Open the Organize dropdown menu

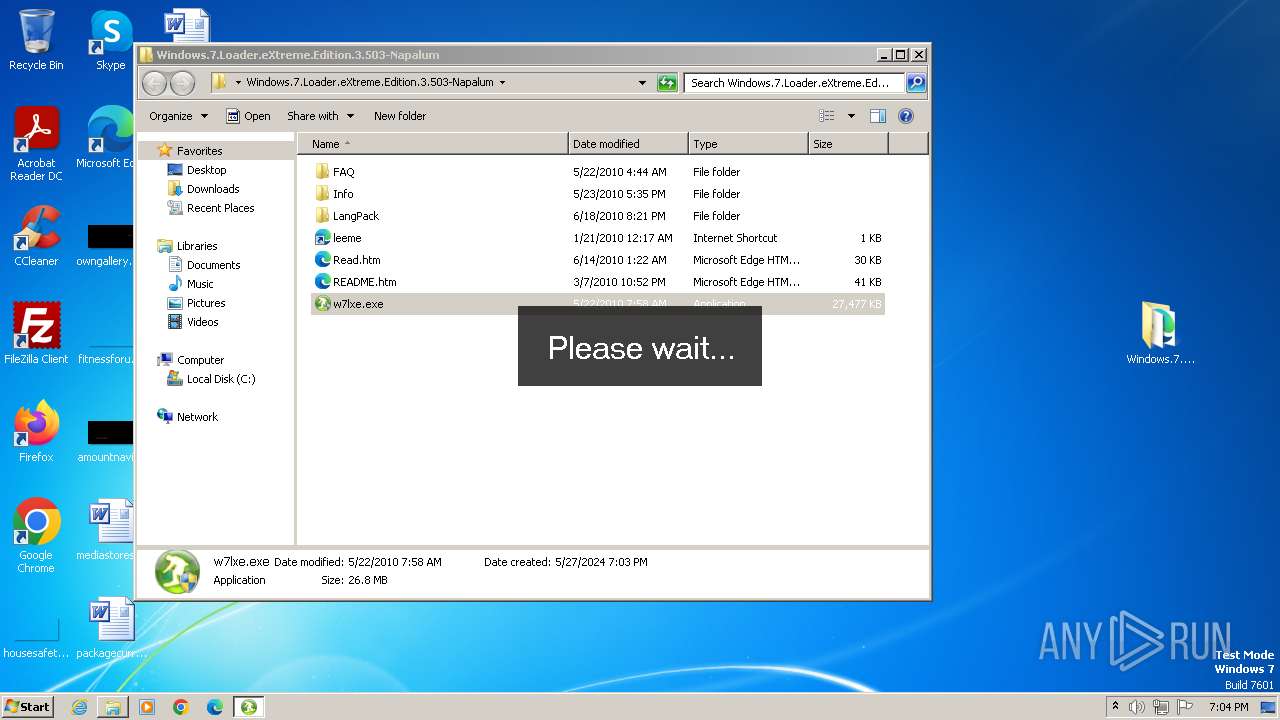[178, 116]
